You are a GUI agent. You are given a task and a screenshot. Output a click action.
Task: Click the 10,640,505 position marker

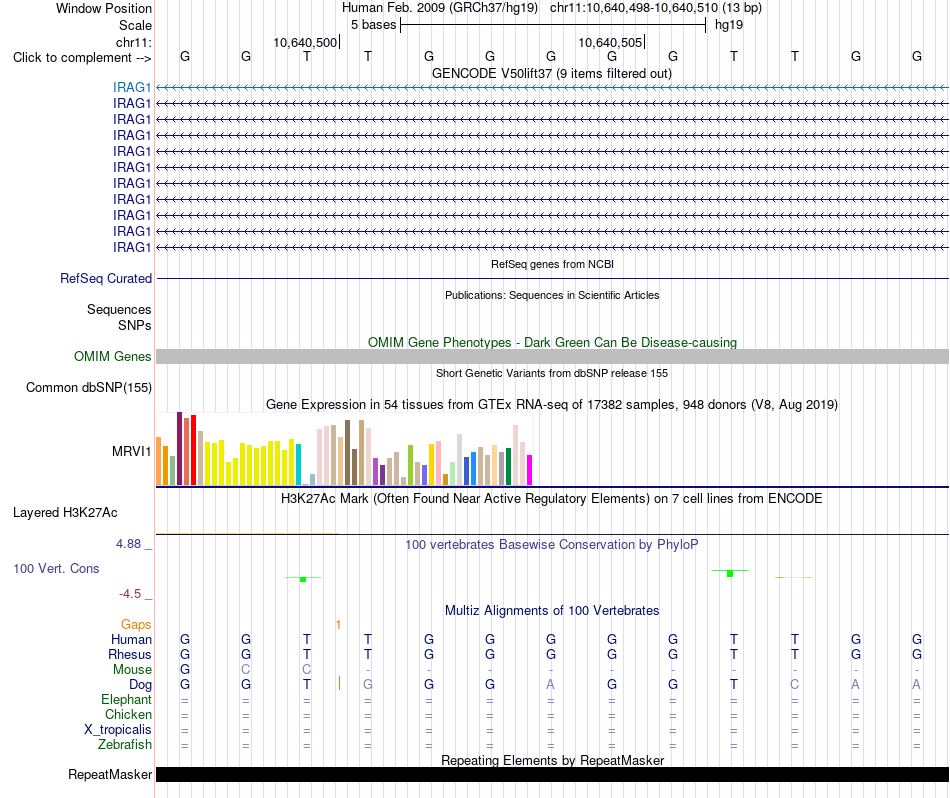point(610,42)
